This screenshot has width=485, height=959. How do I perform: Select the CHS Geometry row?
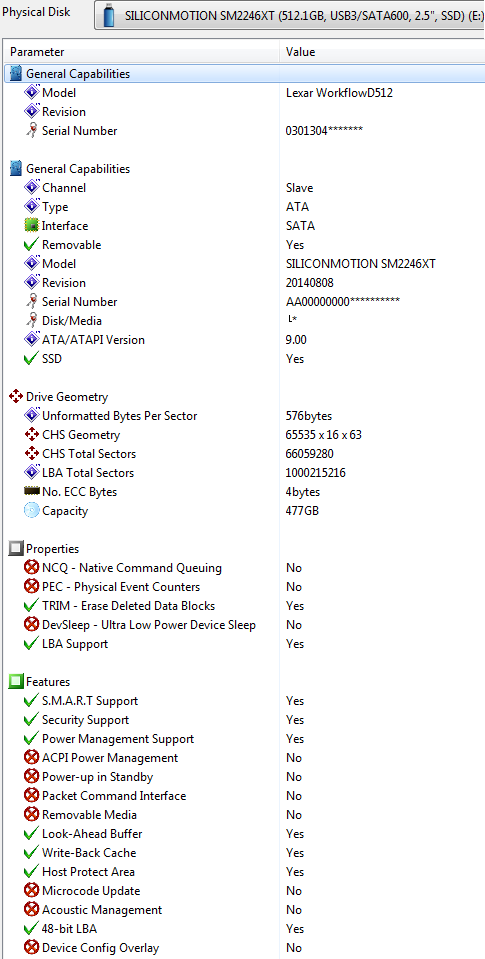(x=245, y=435)
